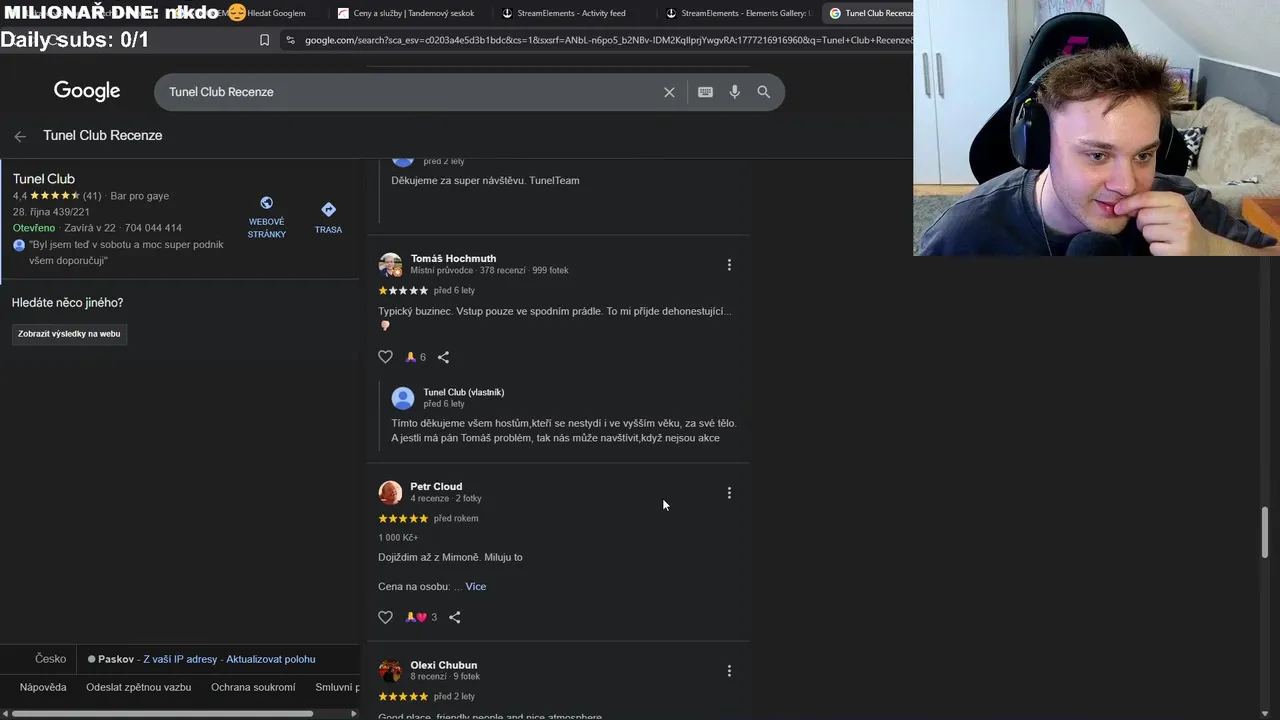Open the Nápověda footer link
The height and width of the screenshot is (720, 1280).
(x=43, y=687)
